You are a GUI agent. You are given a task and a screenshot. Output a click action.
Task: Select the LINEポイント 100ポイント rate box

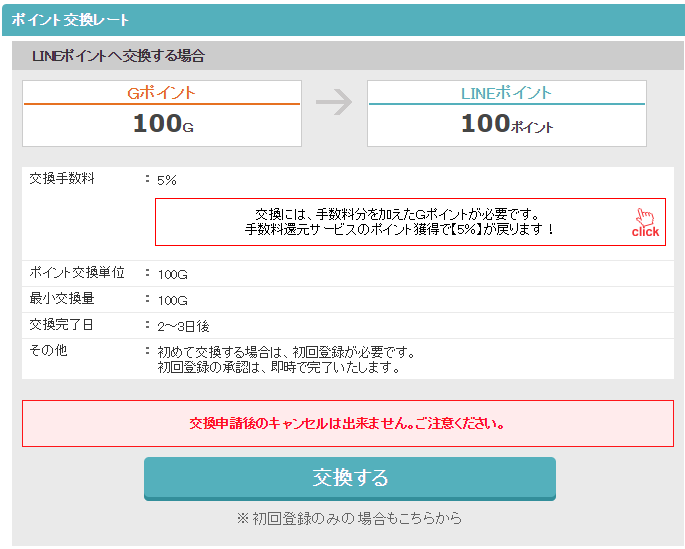tap(507, 114)
